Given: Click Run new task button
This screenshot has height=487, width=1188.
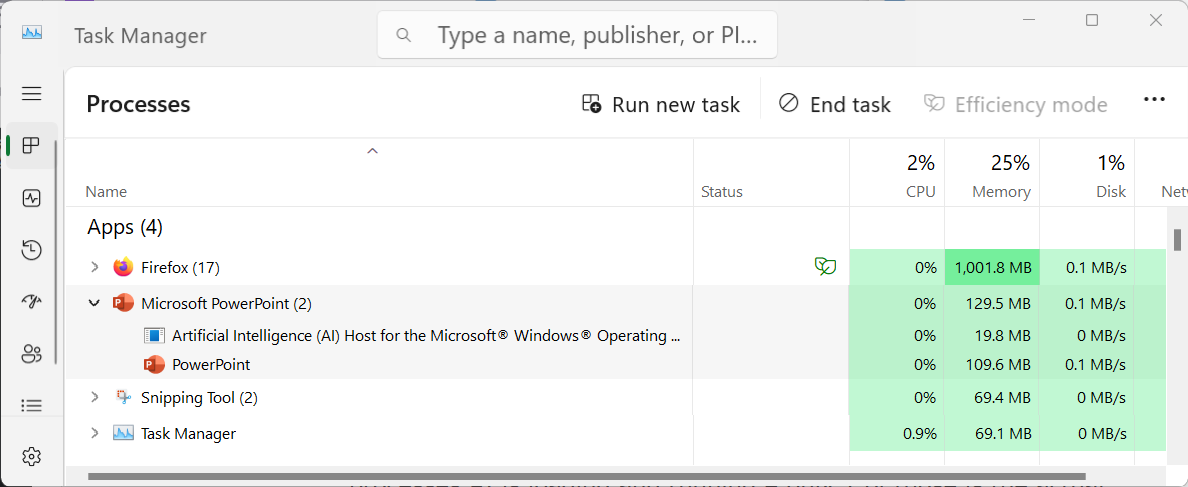Looking at the screenshot, I should (x=661, y=104).
